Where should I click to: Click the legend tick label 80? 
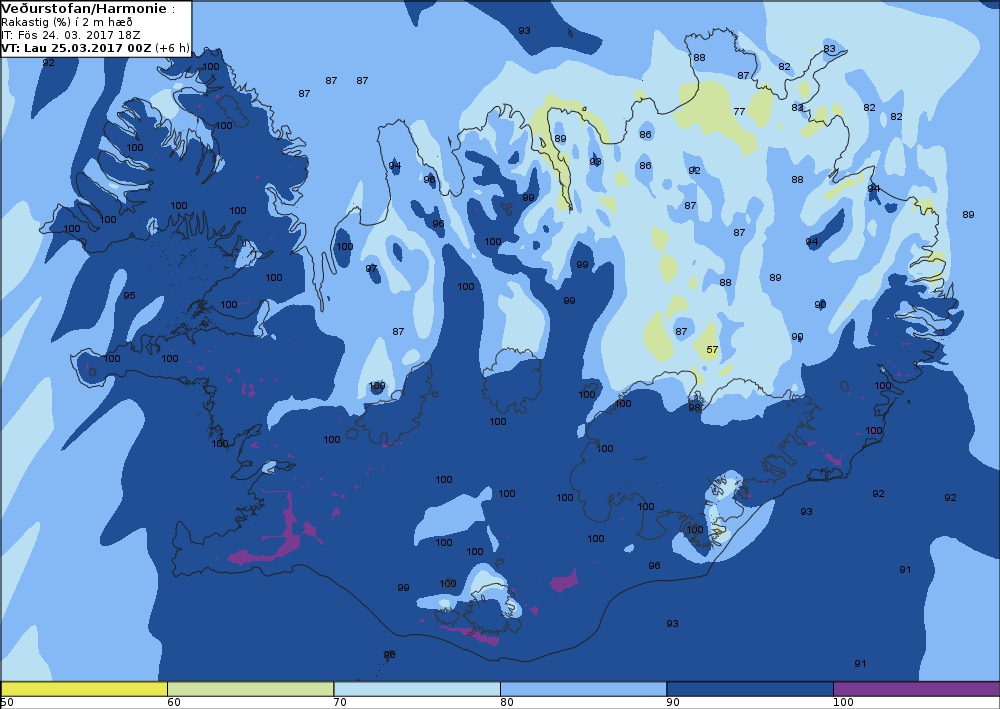click(506, 703)
